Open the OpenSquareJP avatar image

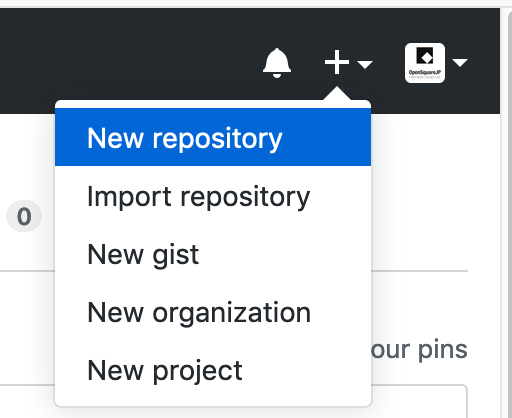pyautogui.click(x=425, y=63)
